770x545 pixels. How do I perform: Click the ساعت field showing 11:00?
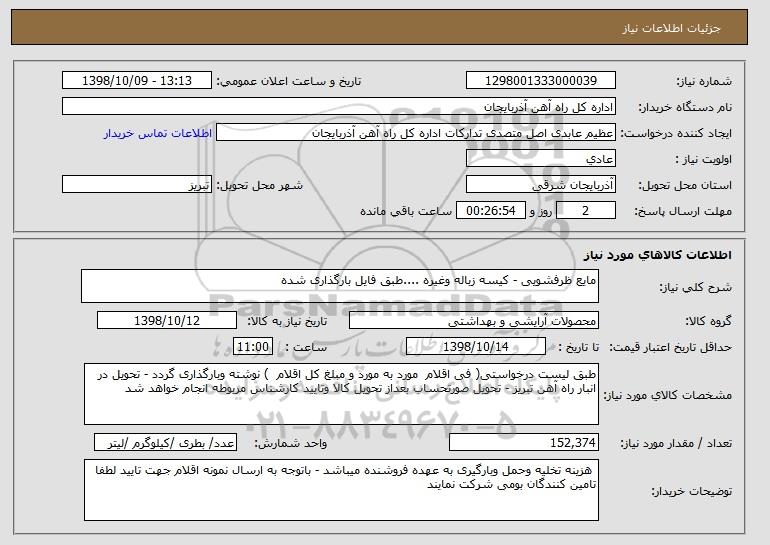[x=252, y=347]
